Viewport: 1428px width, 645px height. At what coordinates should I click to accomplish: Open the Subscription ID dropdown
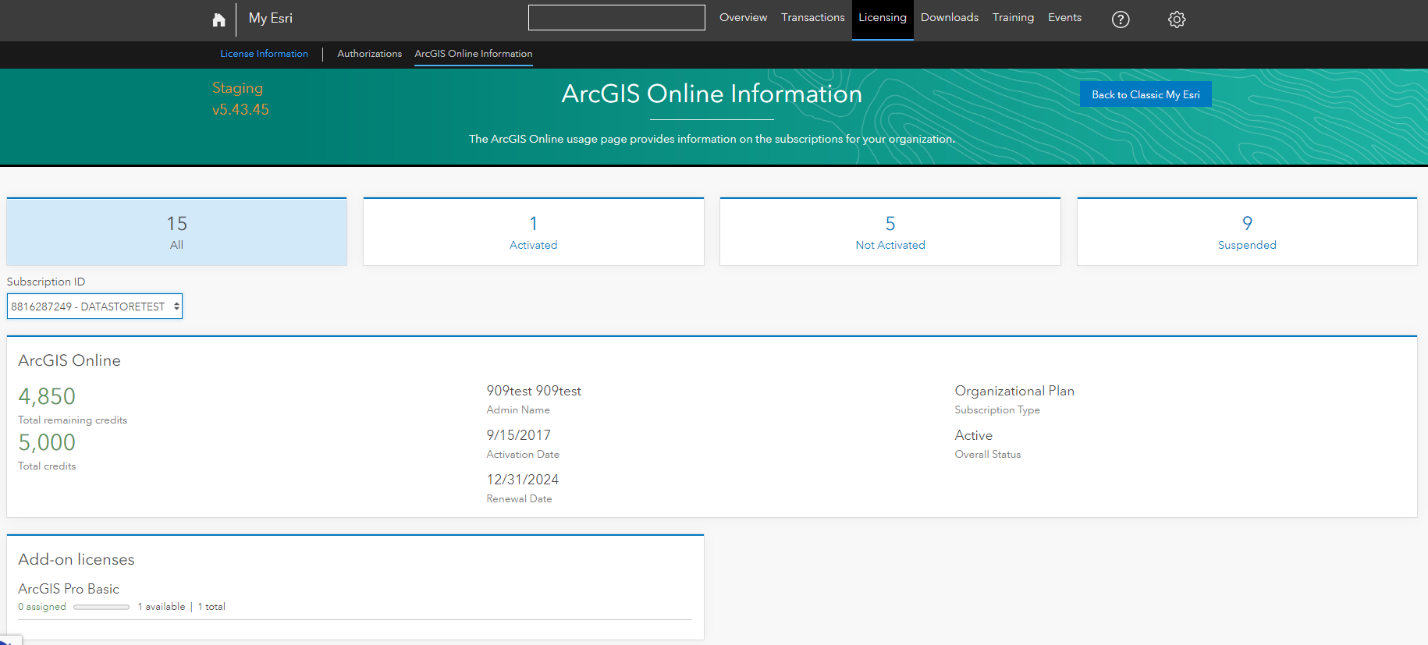pos(94,306)
